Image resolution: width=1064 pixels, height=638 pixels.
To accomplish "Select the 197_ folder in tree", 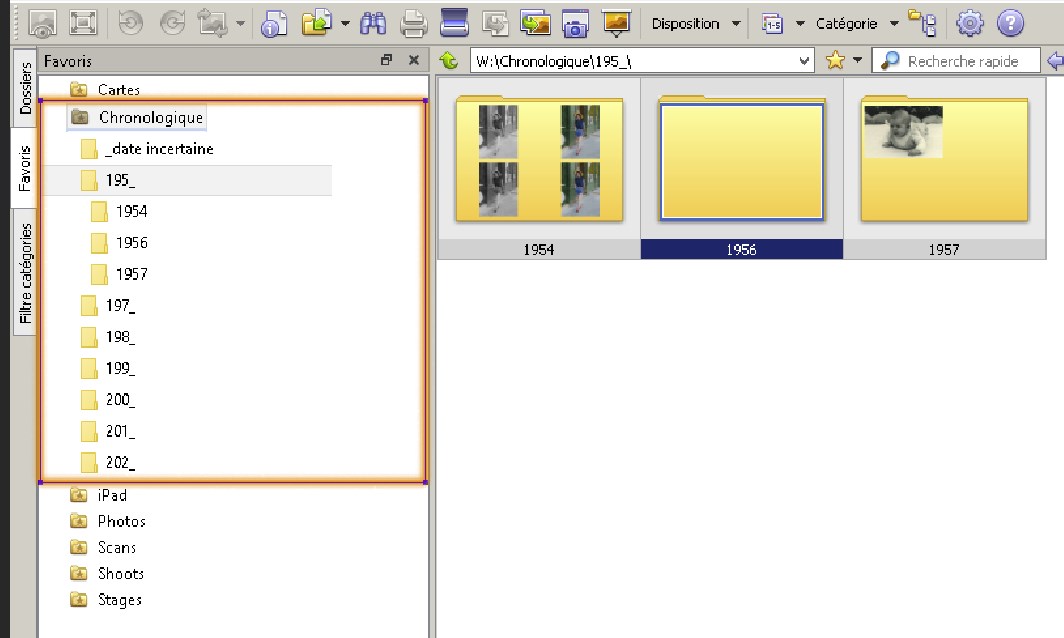I will click(x=120, y=305).
